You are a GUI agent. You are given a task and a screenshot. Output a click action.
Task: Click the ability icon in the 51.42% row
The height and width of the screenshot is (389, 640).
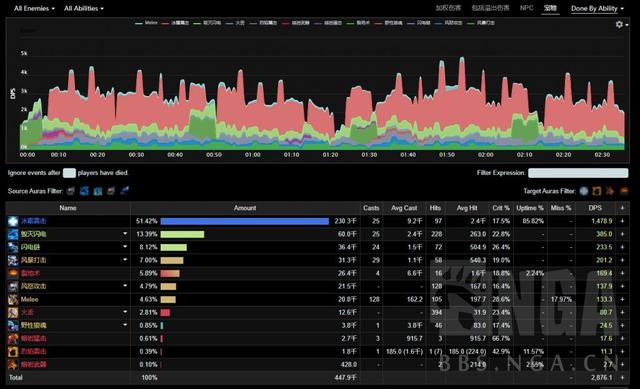click(x=13, y=221)
